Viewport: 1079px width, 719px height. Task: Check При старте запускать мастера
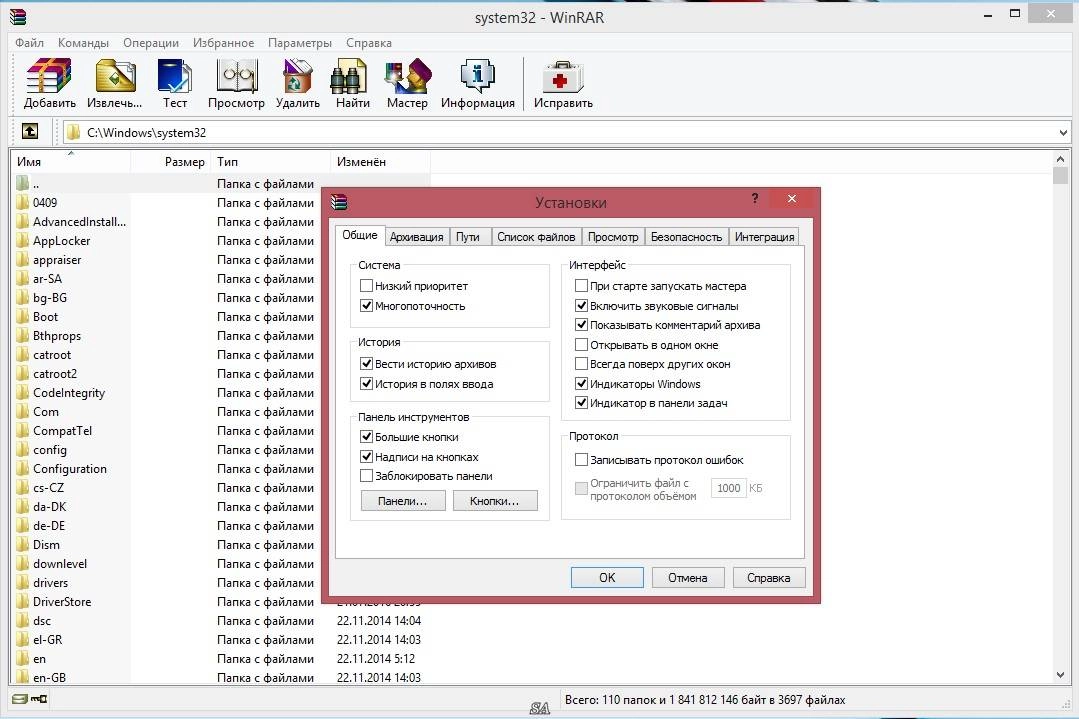click(581, 286)
